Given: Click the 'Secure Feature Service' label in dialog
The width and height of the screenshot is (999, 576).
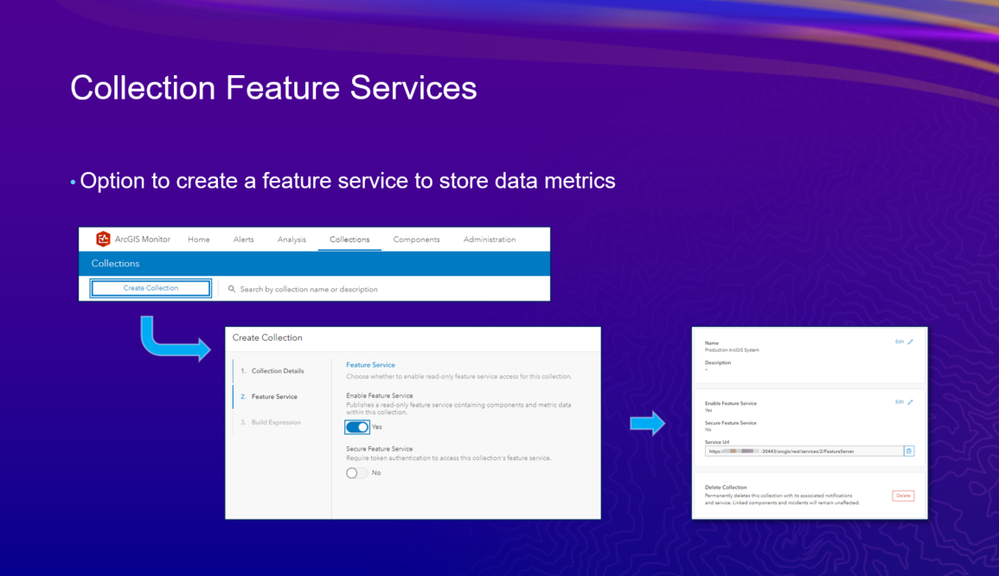Looking at the screenshot, I should pos(379,449).
